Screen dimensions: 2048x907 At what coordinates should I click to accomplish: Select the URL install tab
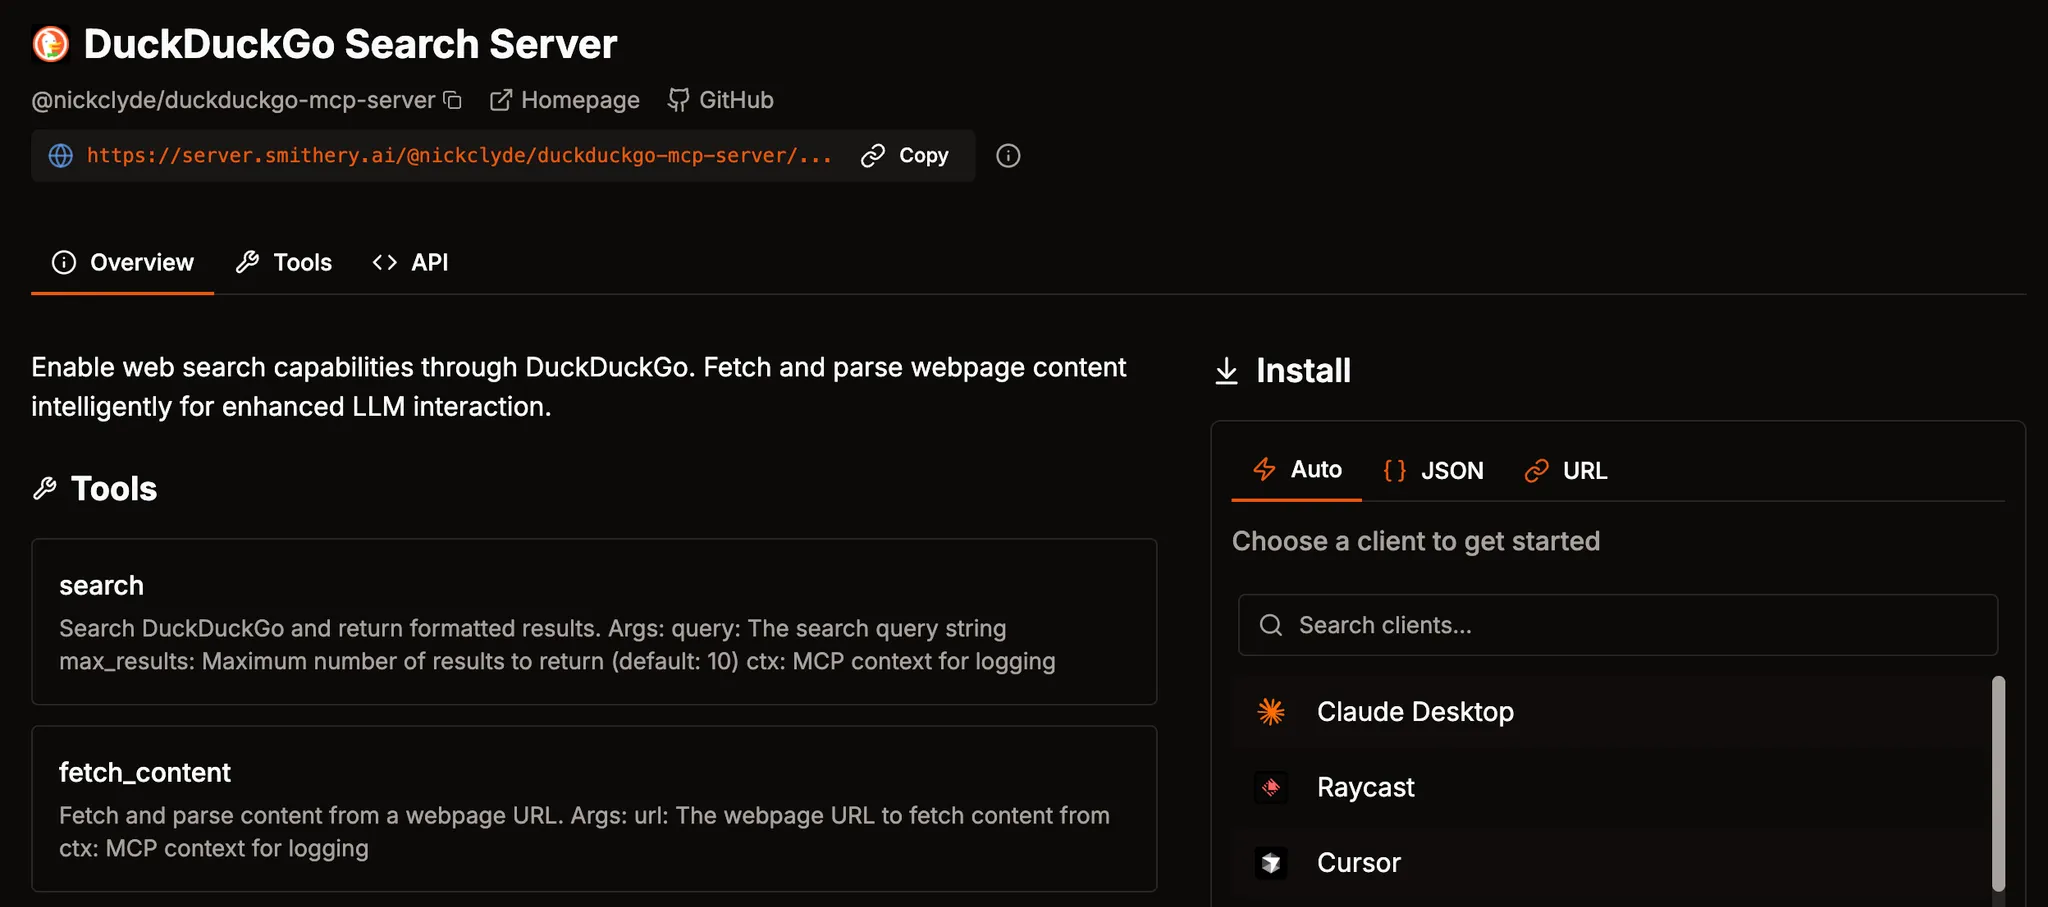[x=1566, y=470]
